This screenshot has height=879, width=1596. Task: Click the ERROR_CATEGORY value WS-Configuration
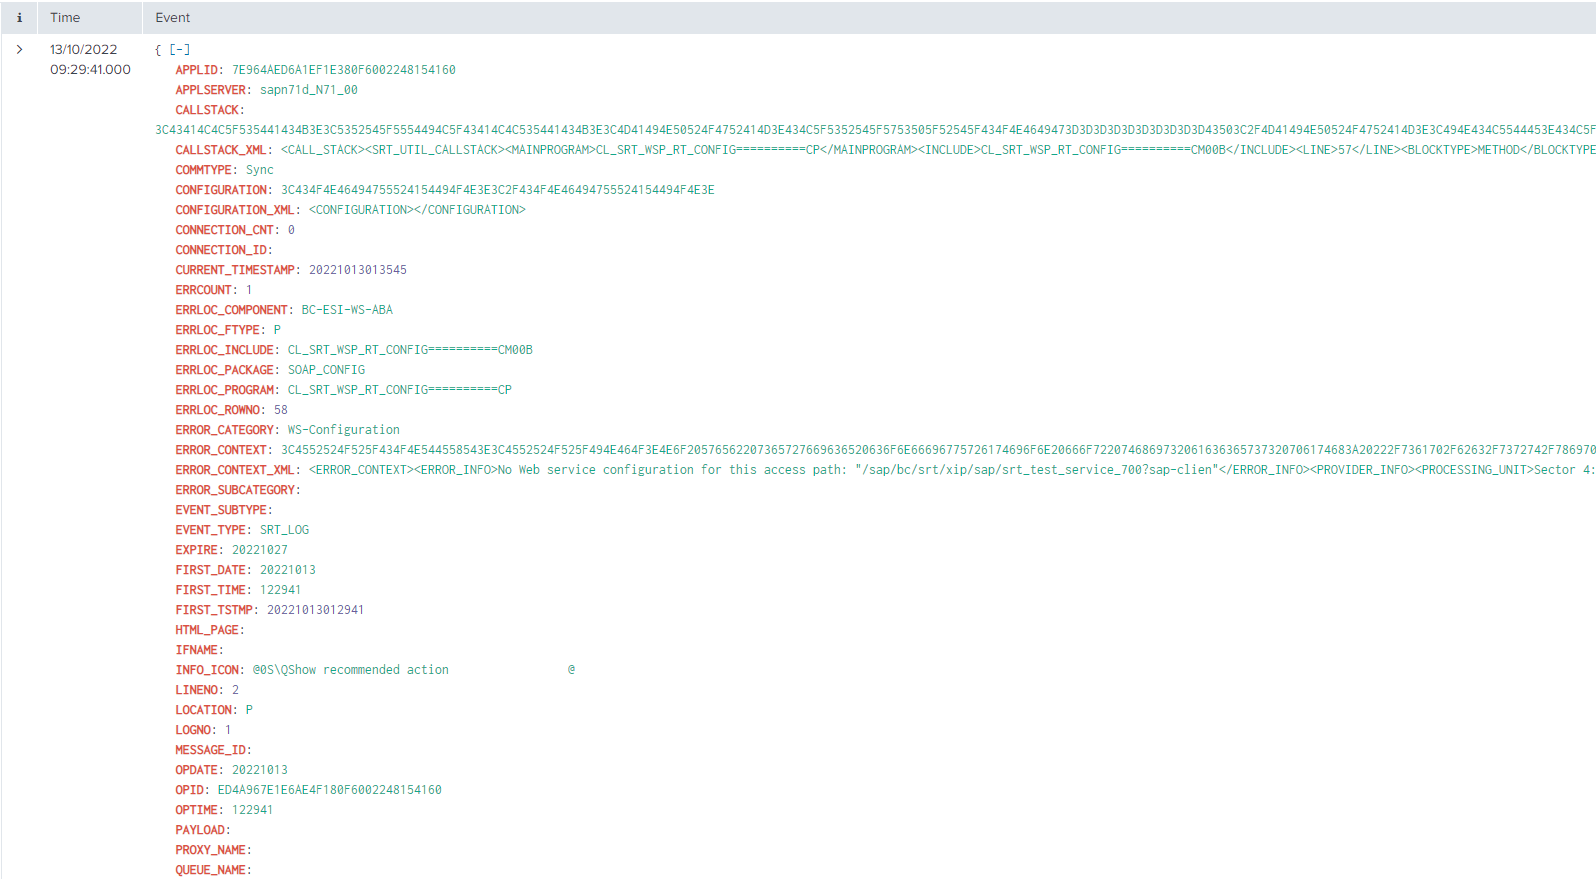point(343,430)
